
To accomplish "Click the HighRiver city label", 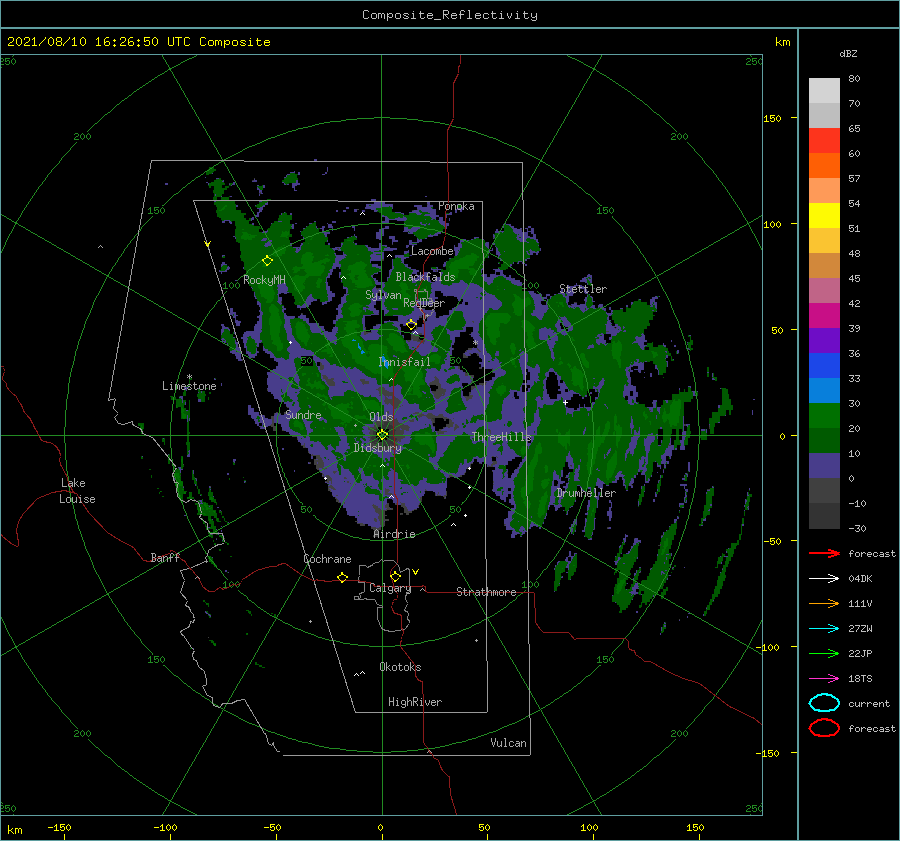I will coord(414,702).
